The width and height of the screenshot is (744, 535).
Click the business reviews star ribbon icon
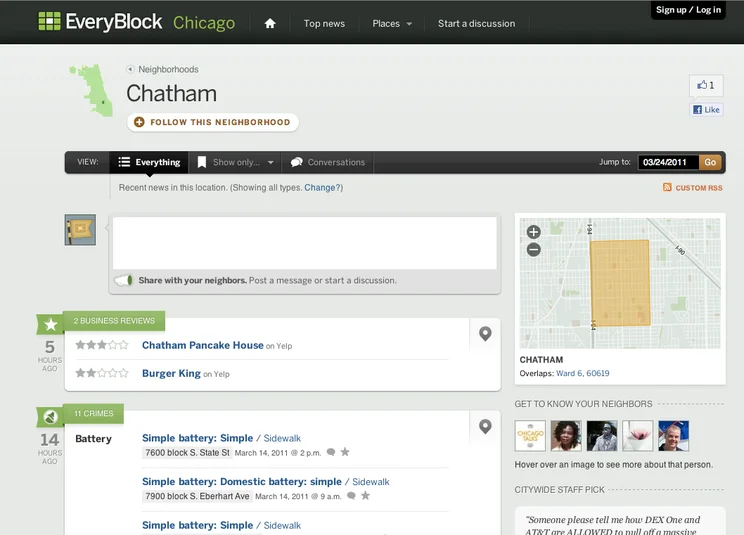pos(50,324)
